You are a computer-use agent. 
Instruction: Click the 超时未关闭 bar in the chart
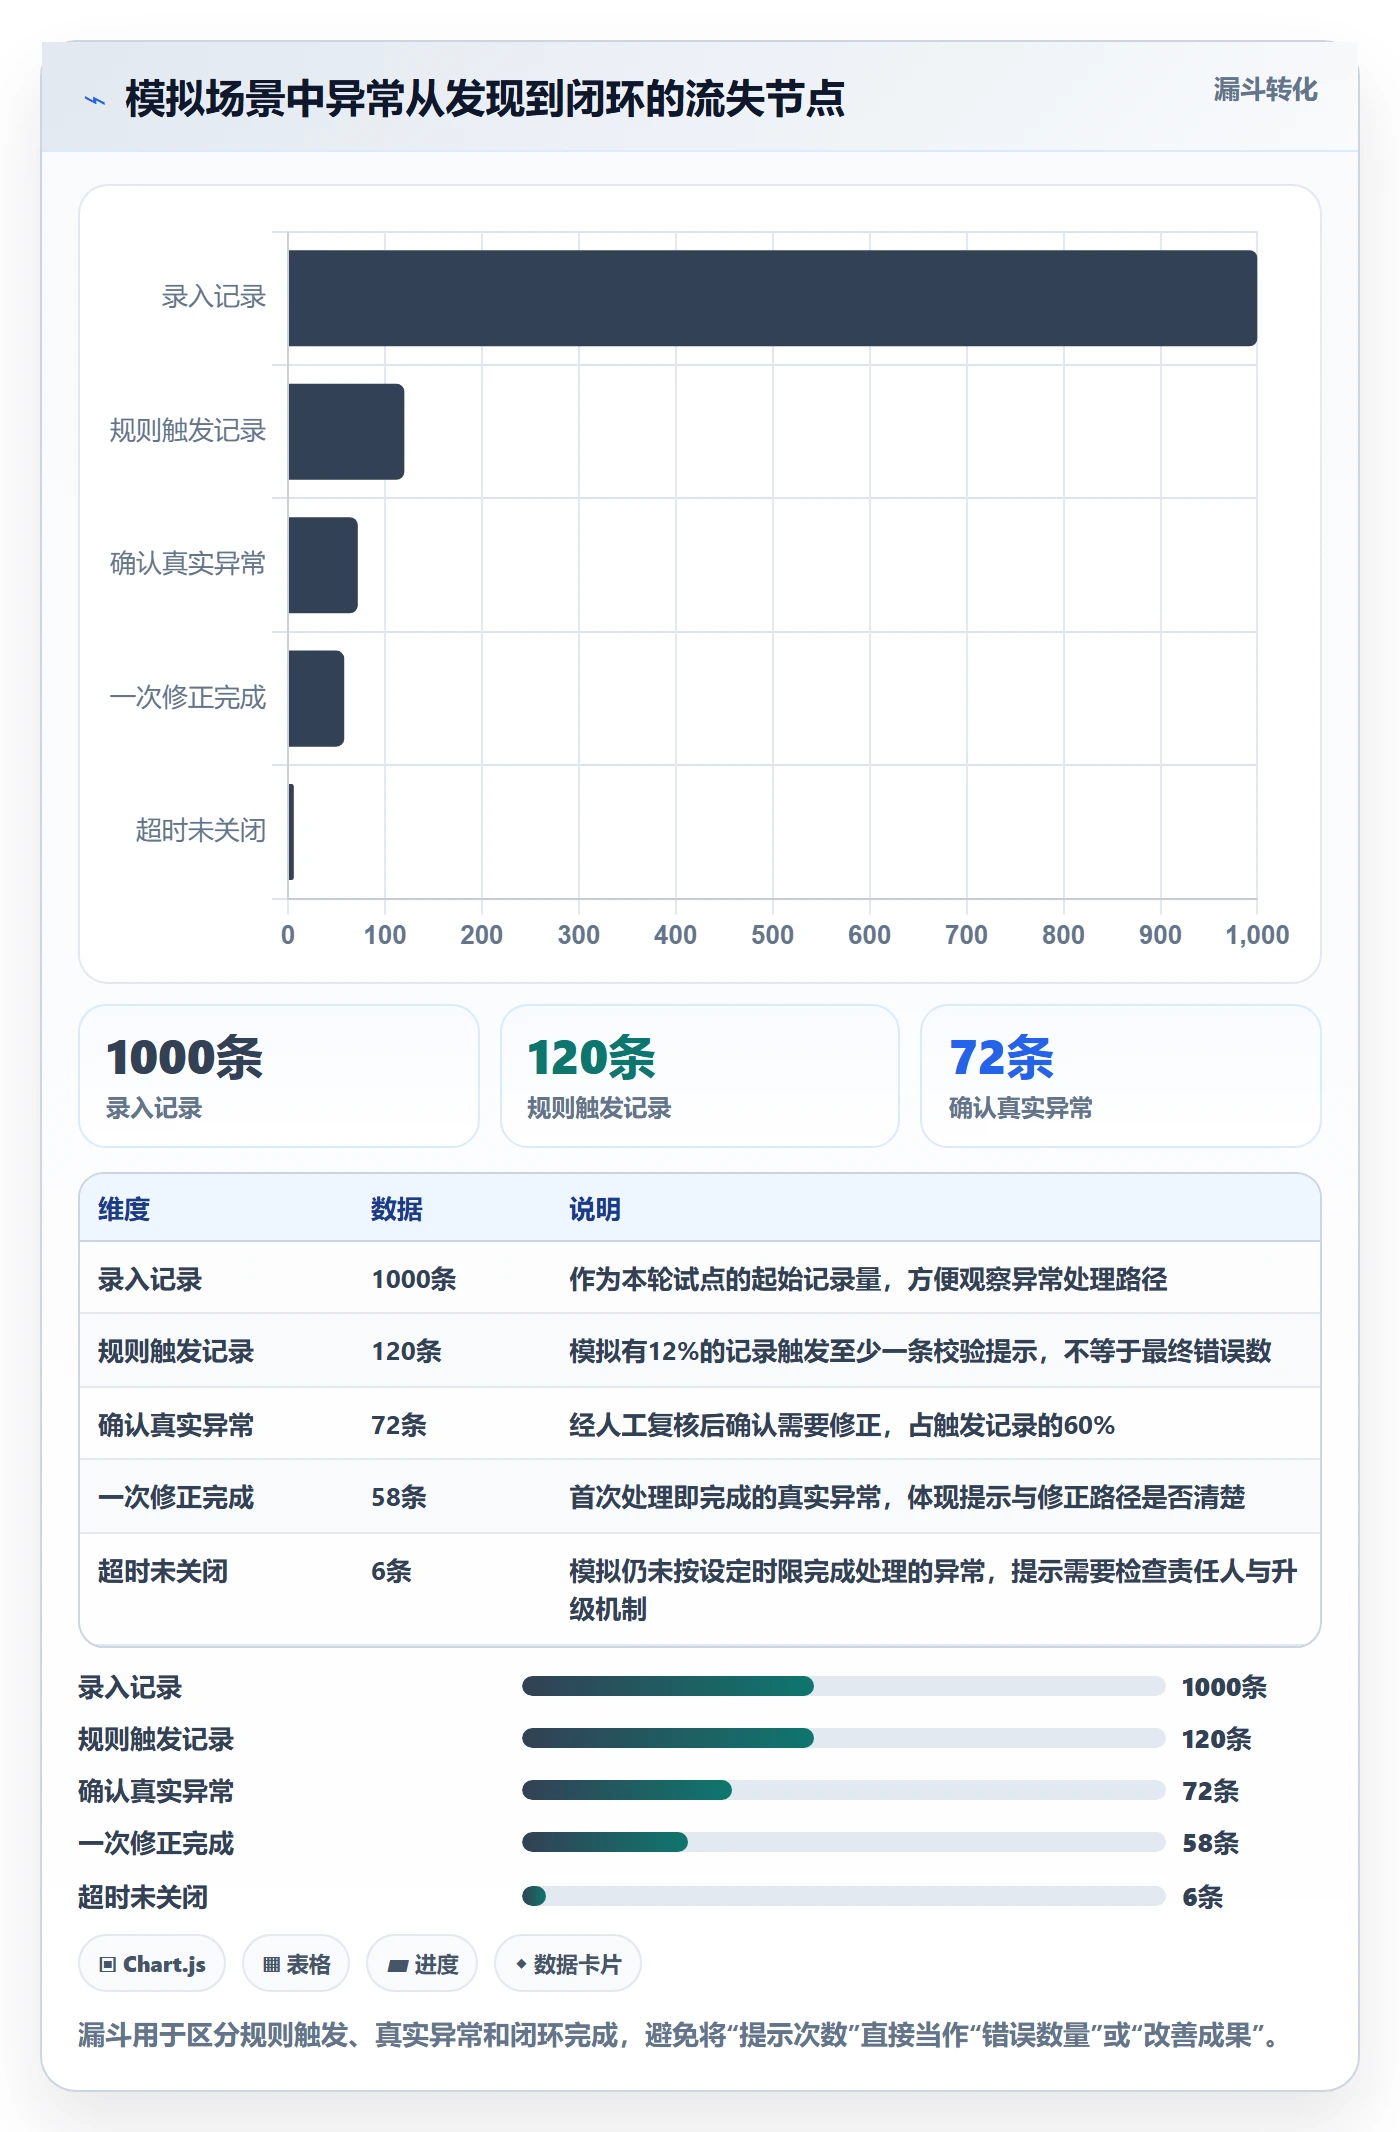291,832
